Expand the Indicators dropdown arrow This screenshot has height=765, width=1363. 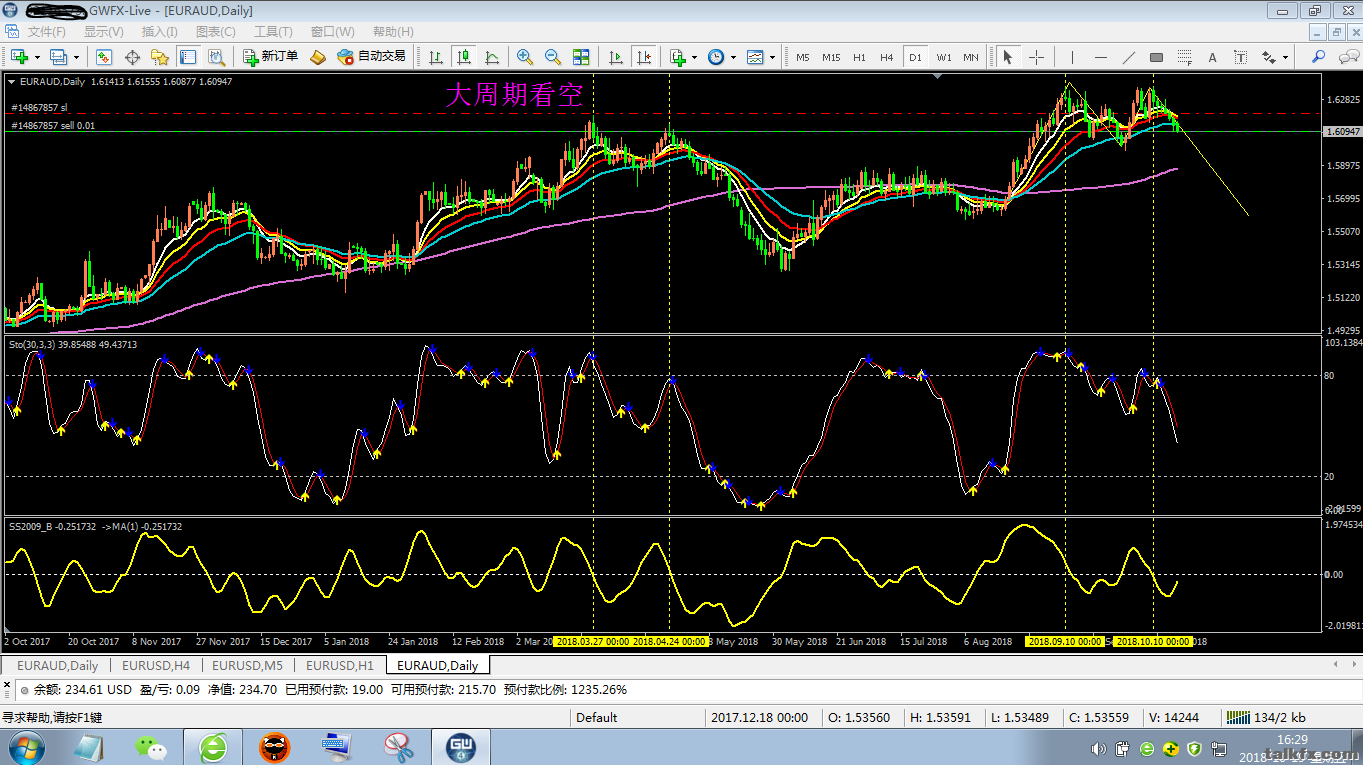(x=694, y=57)
